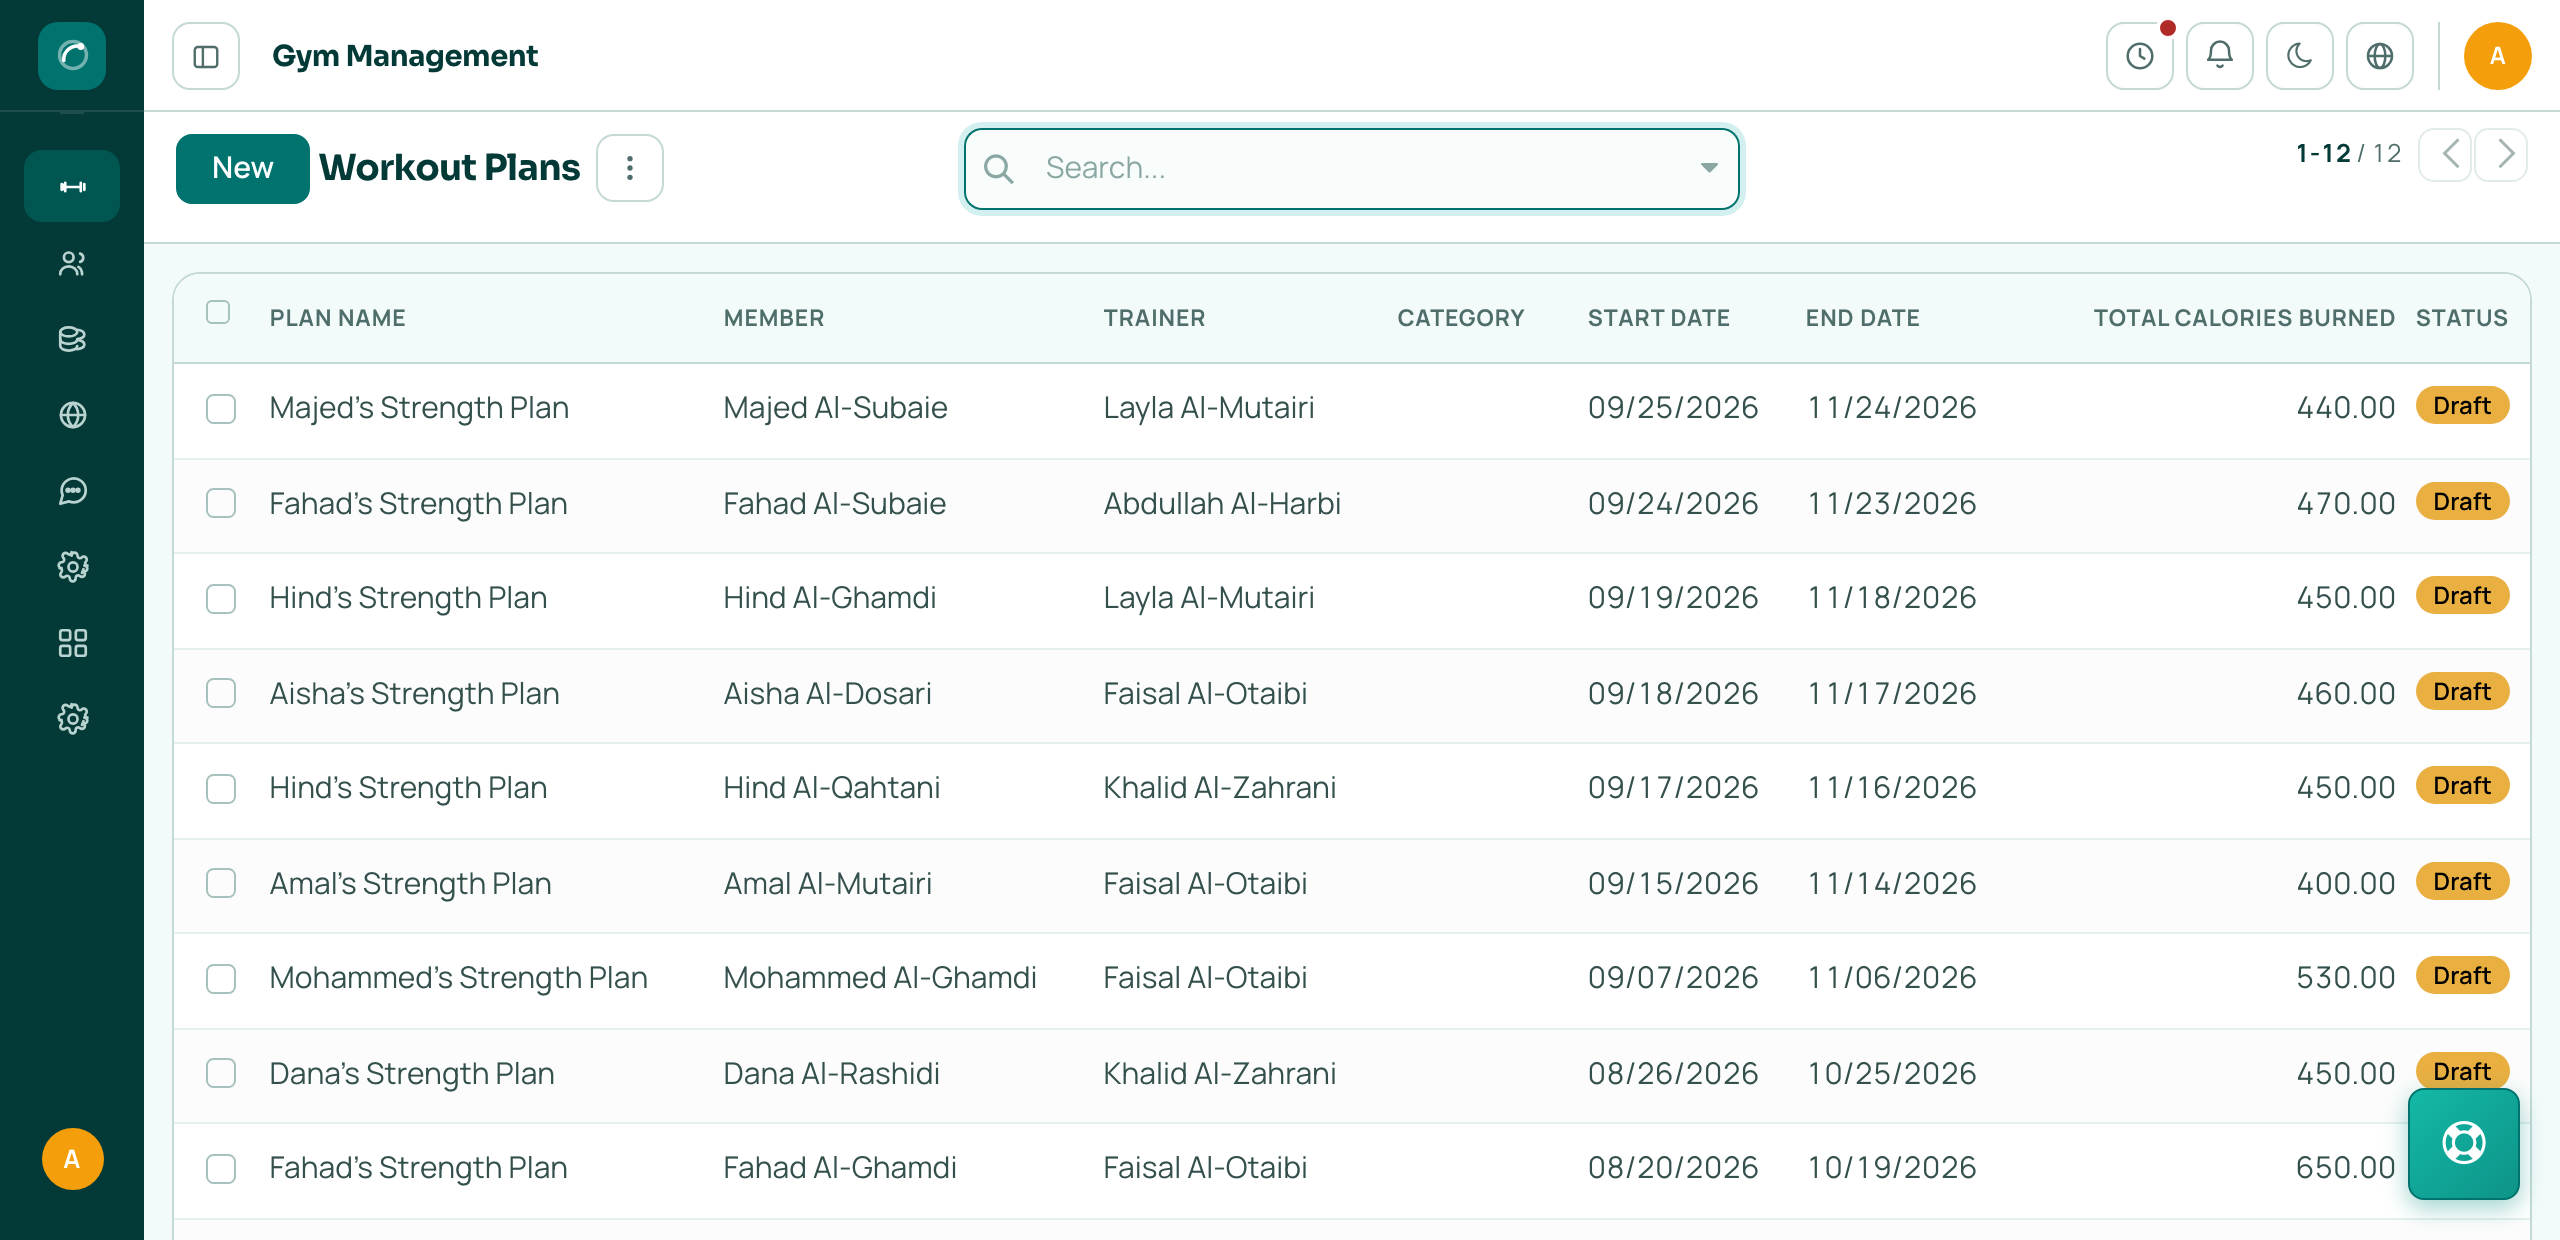Check Majed's Strength Plan row checkbox

pos(221,409)
